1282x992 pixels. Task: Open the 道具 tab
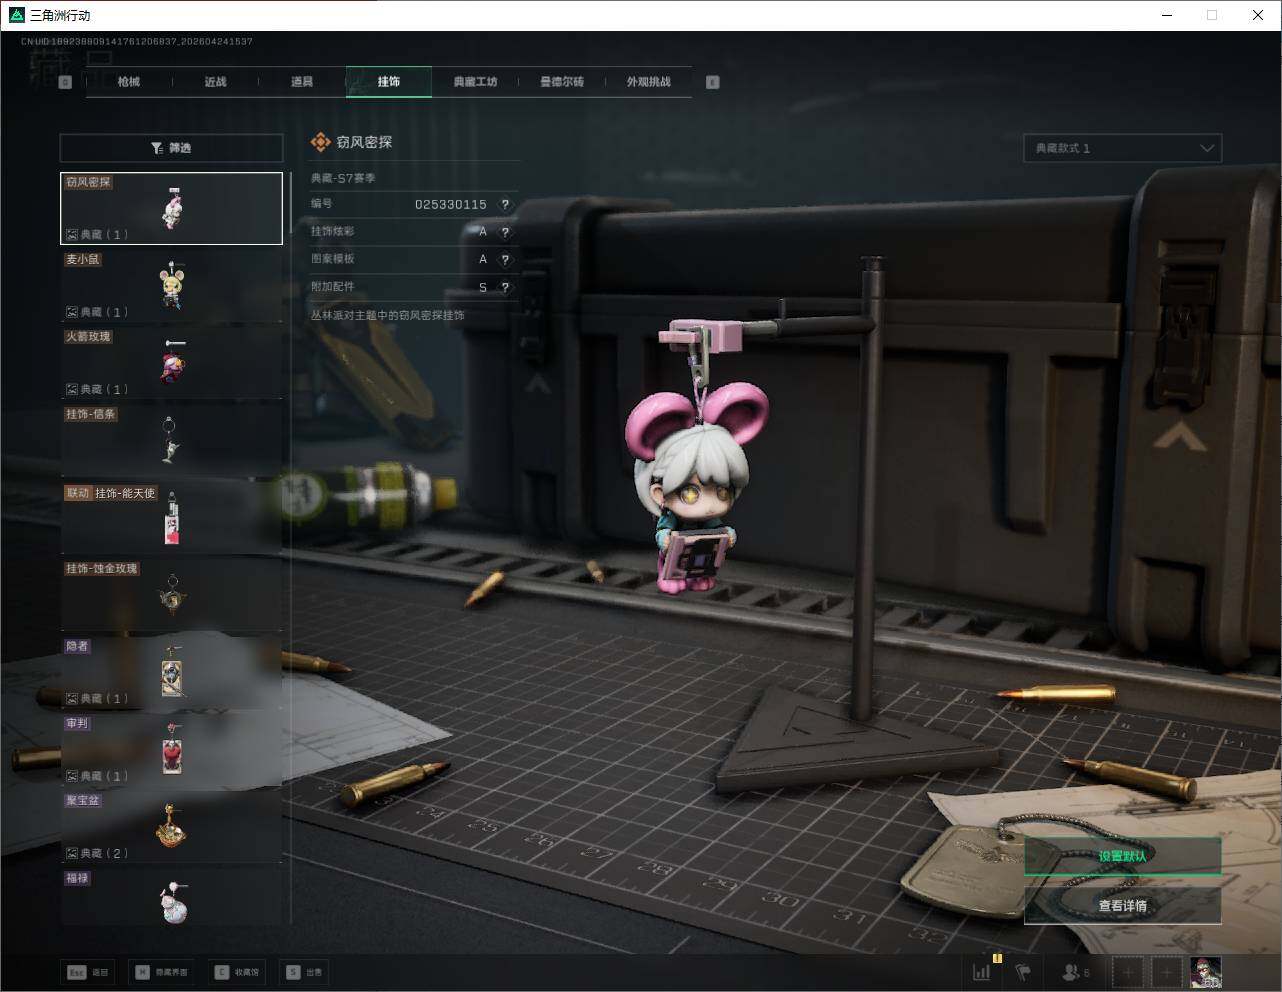point(302,82)
